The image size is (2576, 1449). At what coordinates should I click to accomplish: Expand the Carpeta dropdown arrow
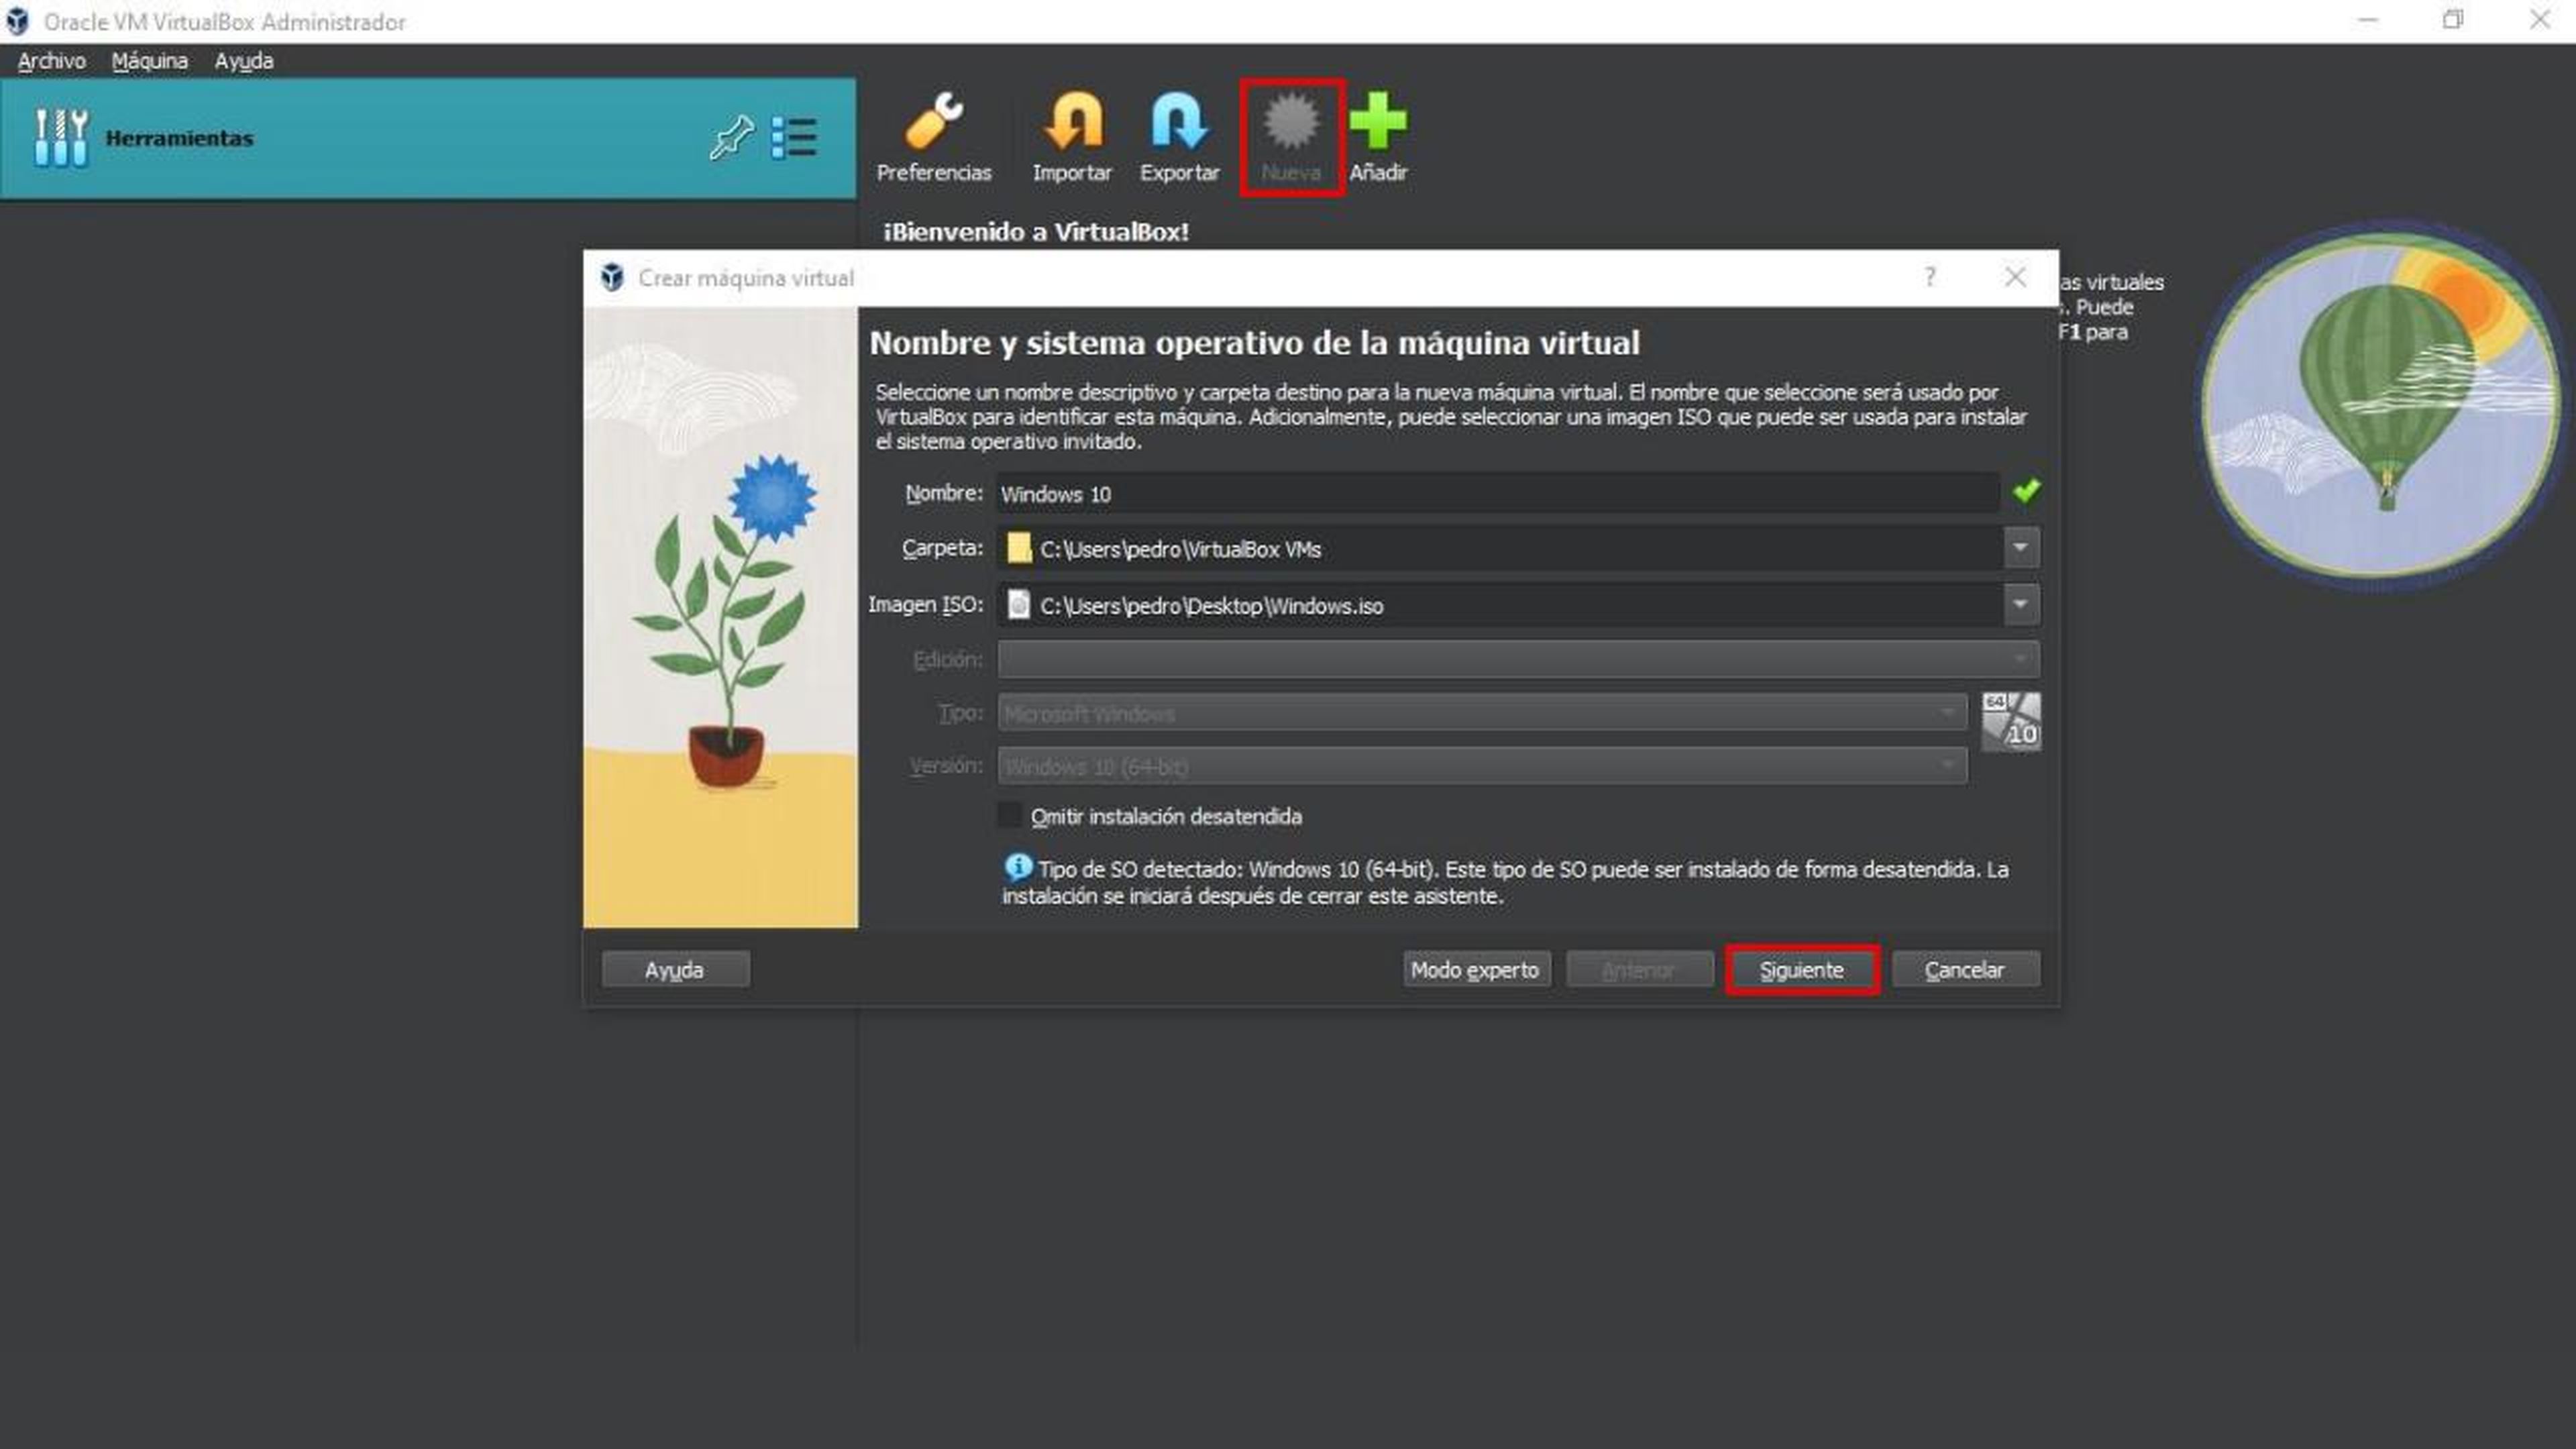(2021, 548)
